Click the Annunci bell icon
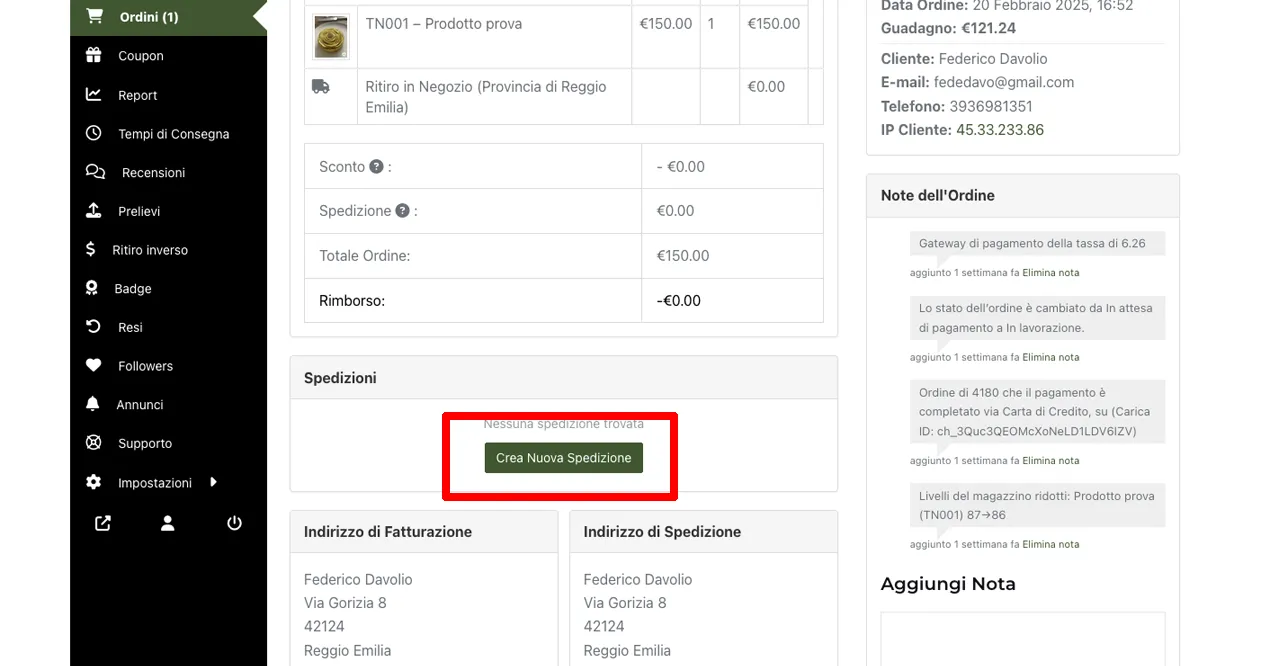 93,404
